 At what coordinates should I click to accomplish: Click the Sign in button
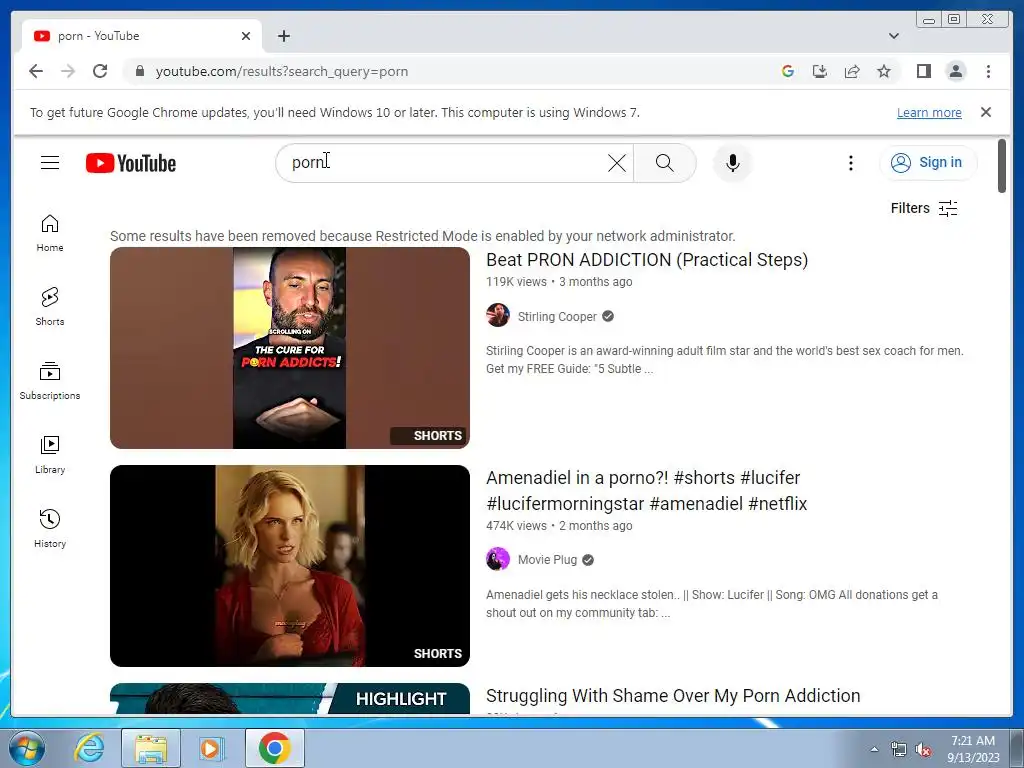click(x=928, y=163)
